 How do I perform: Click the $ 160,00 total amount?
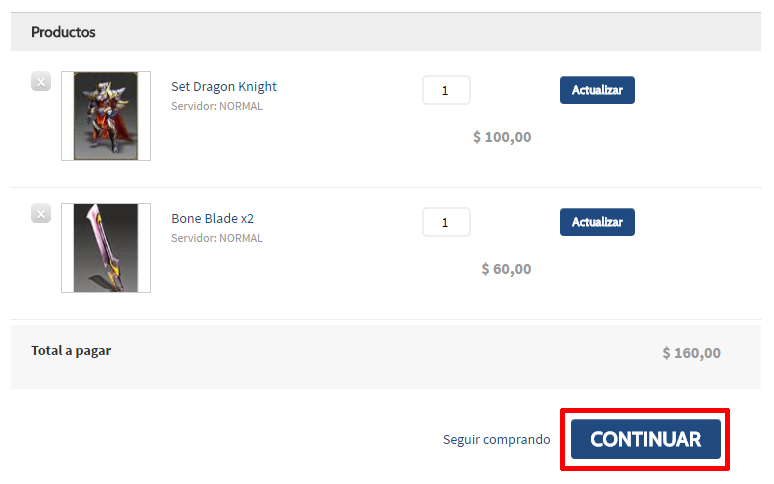[x=692, y=353]
